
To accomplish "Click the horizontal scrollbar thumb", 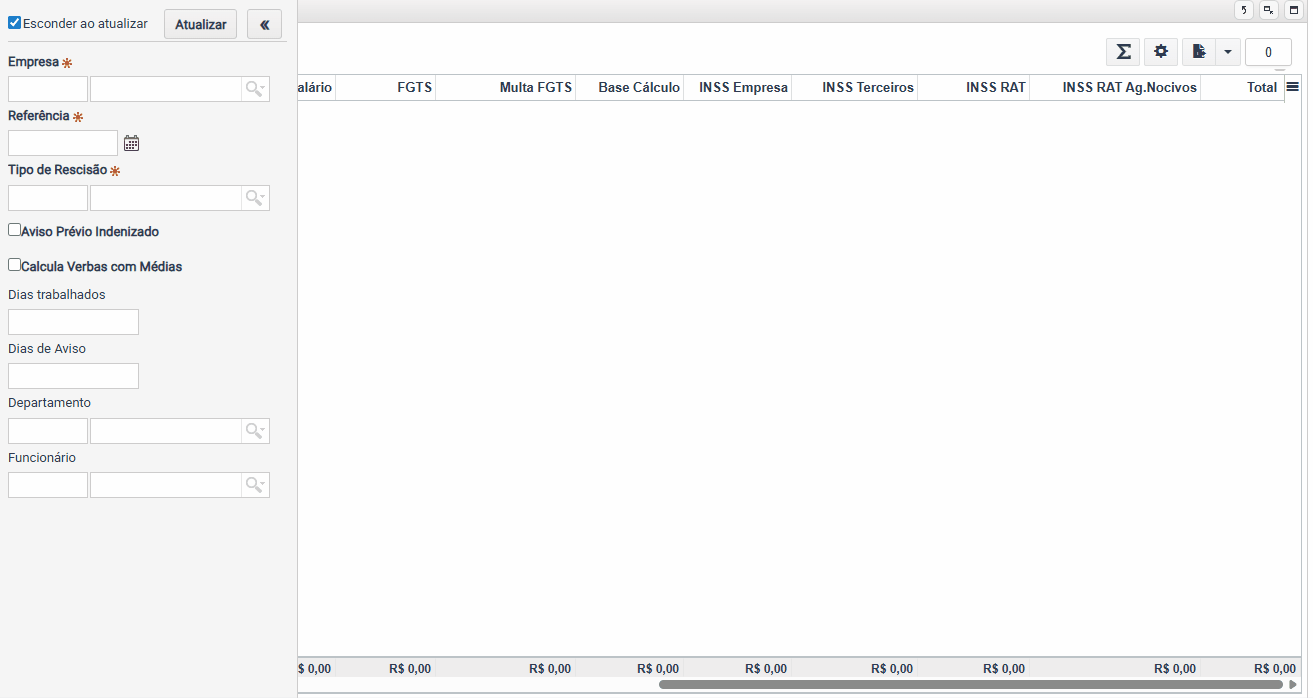I will 970,685.
